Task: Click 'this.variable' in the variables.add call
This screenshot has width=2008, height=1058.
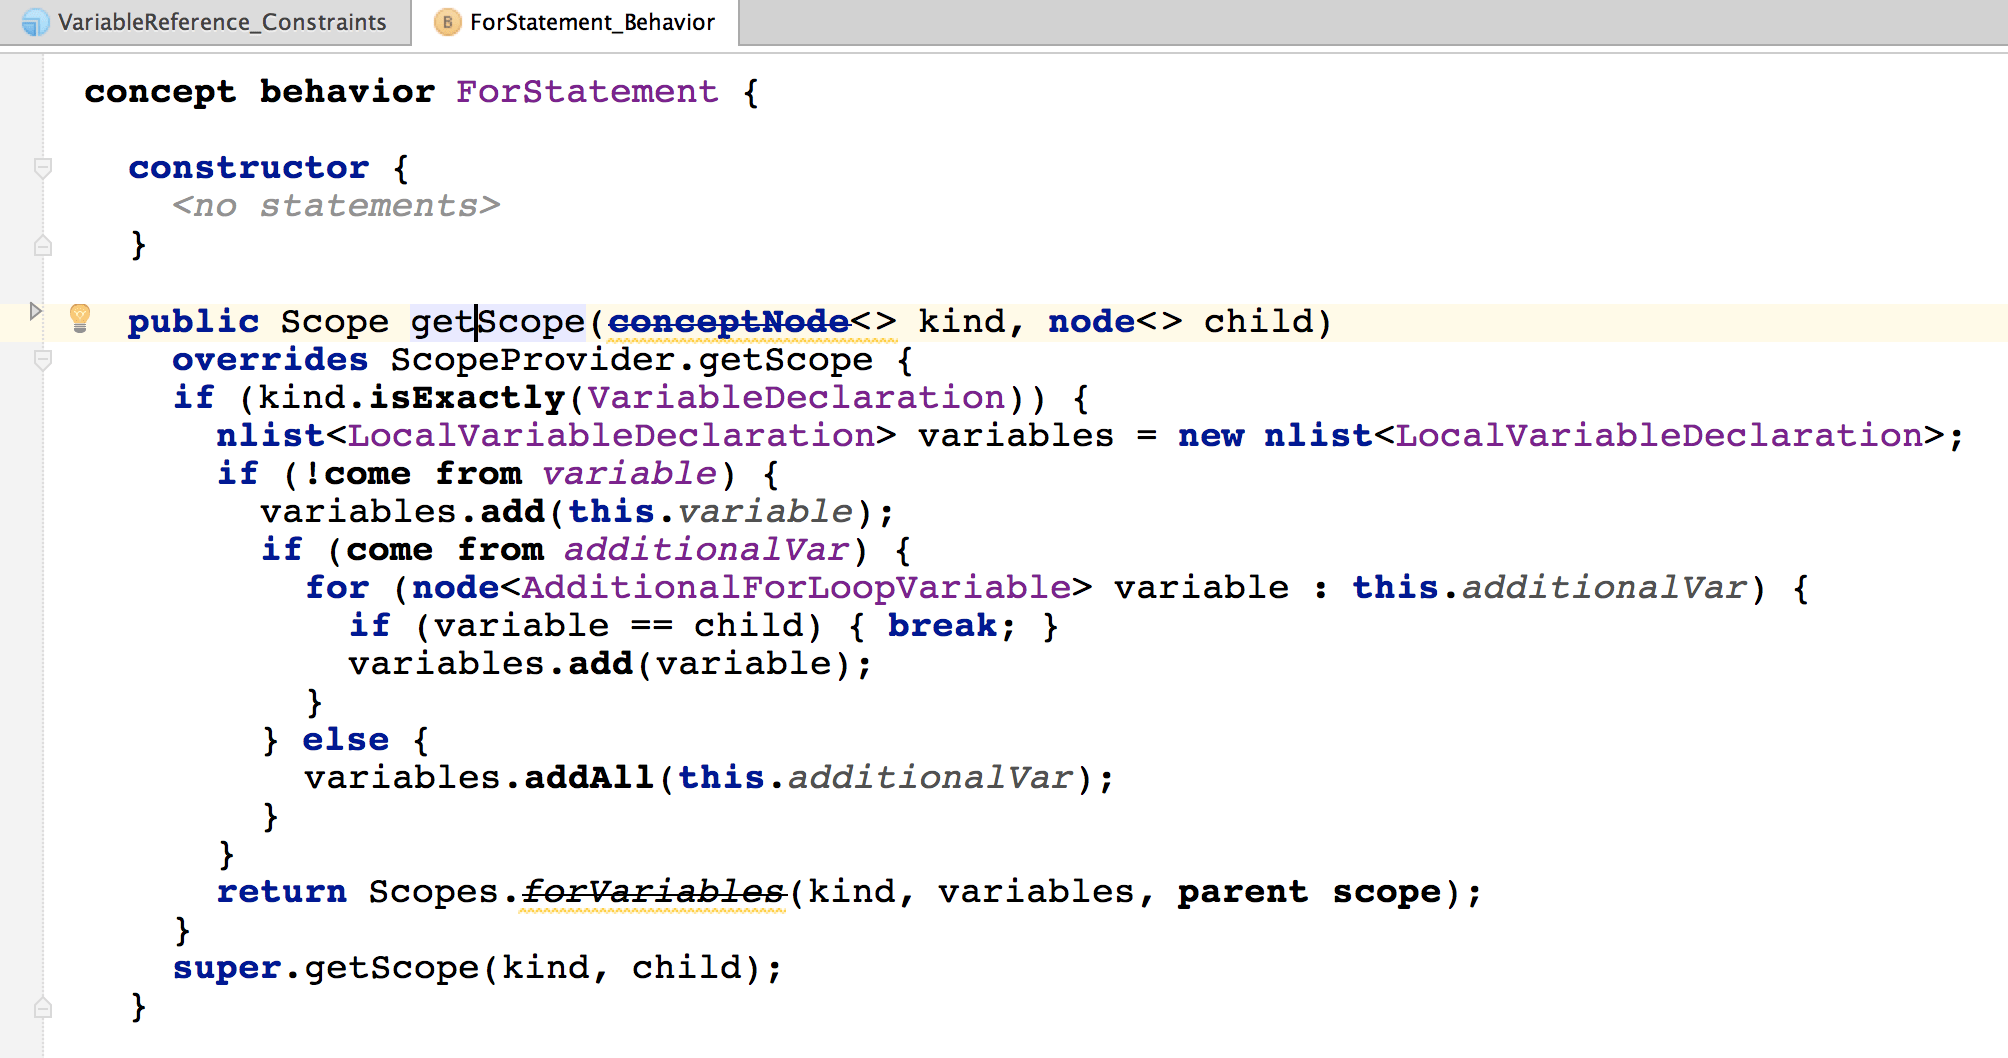Action: 711,512
